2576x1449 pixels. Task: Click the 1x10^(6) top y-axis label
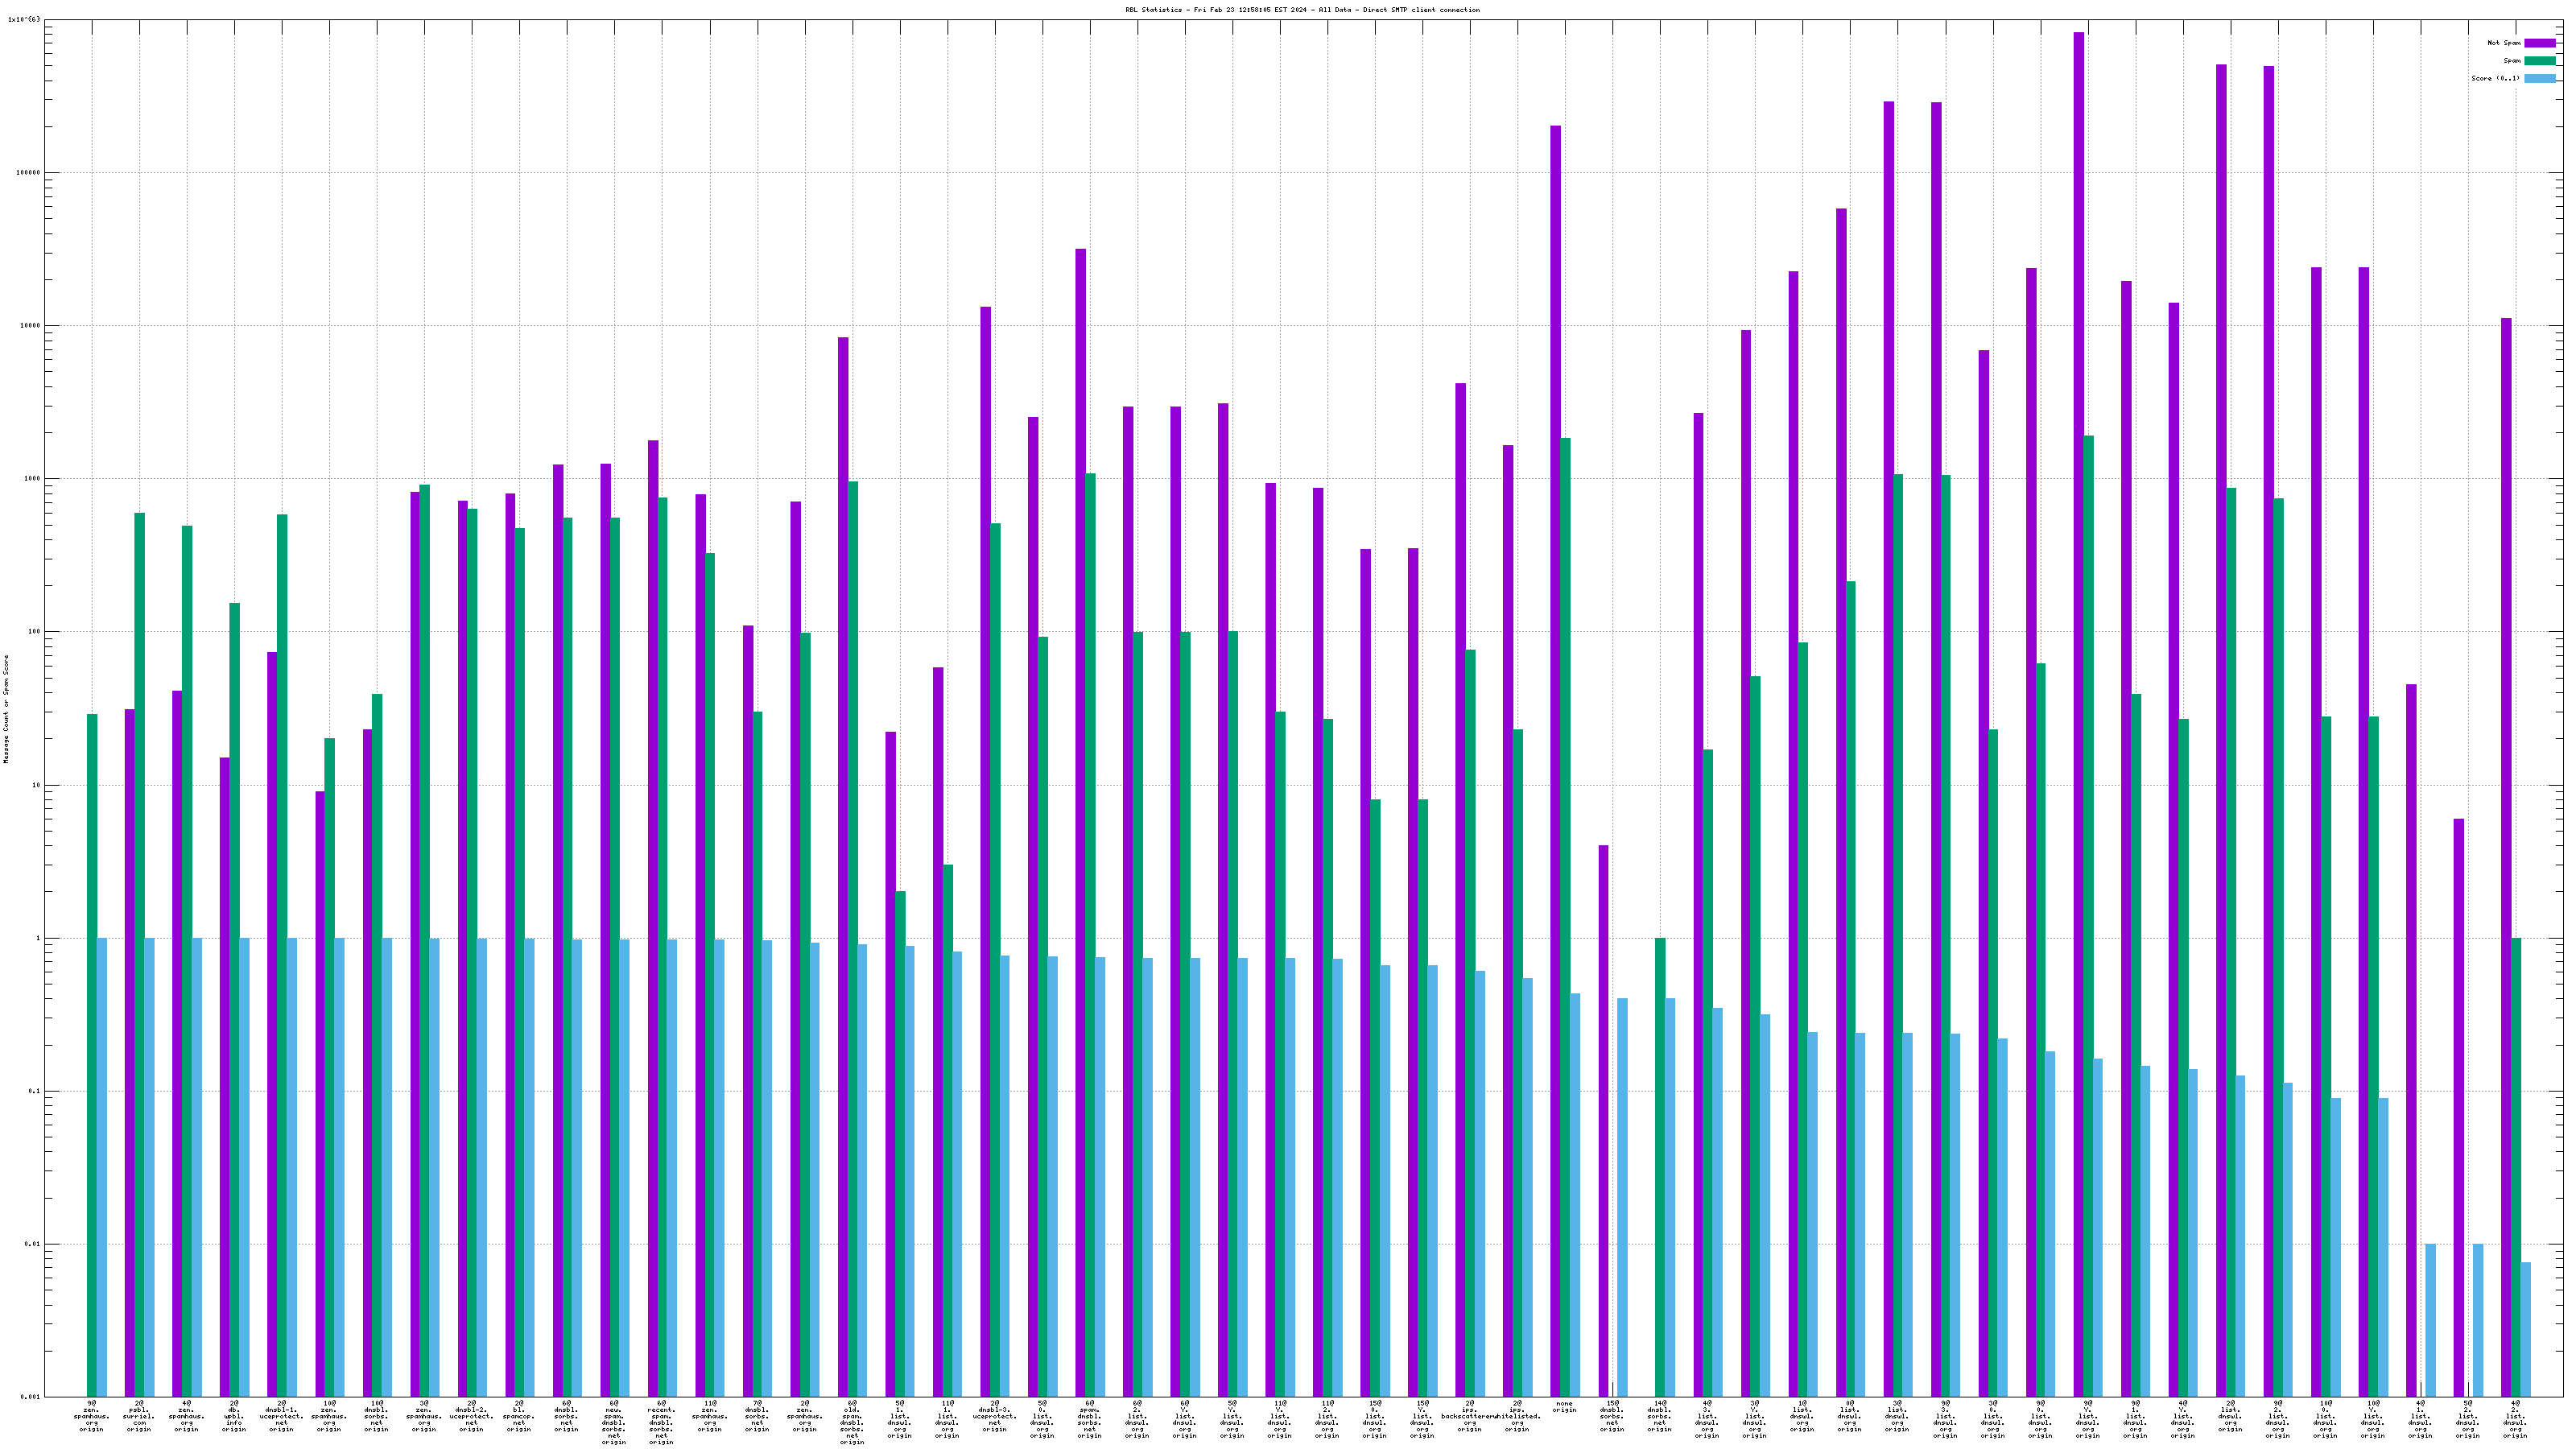coord(24,19)
